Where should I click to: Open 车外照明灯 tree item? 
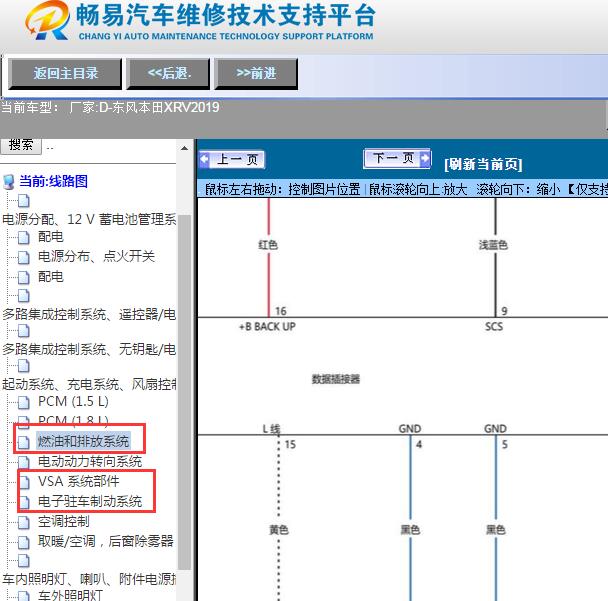click(70, 595)
